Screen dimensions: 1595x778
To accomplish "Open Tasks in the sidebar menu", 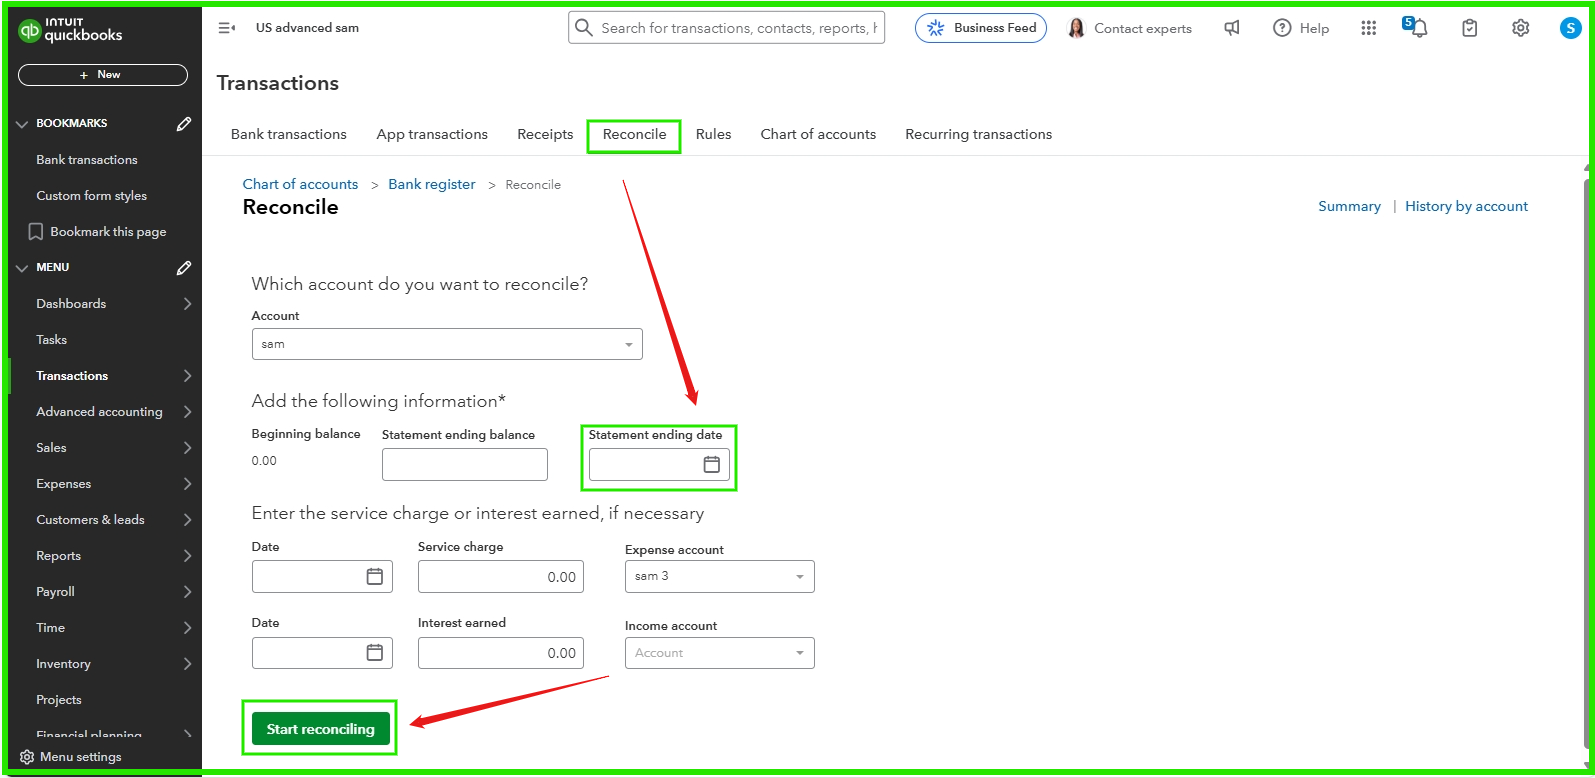I will click(x=52, y=340).
